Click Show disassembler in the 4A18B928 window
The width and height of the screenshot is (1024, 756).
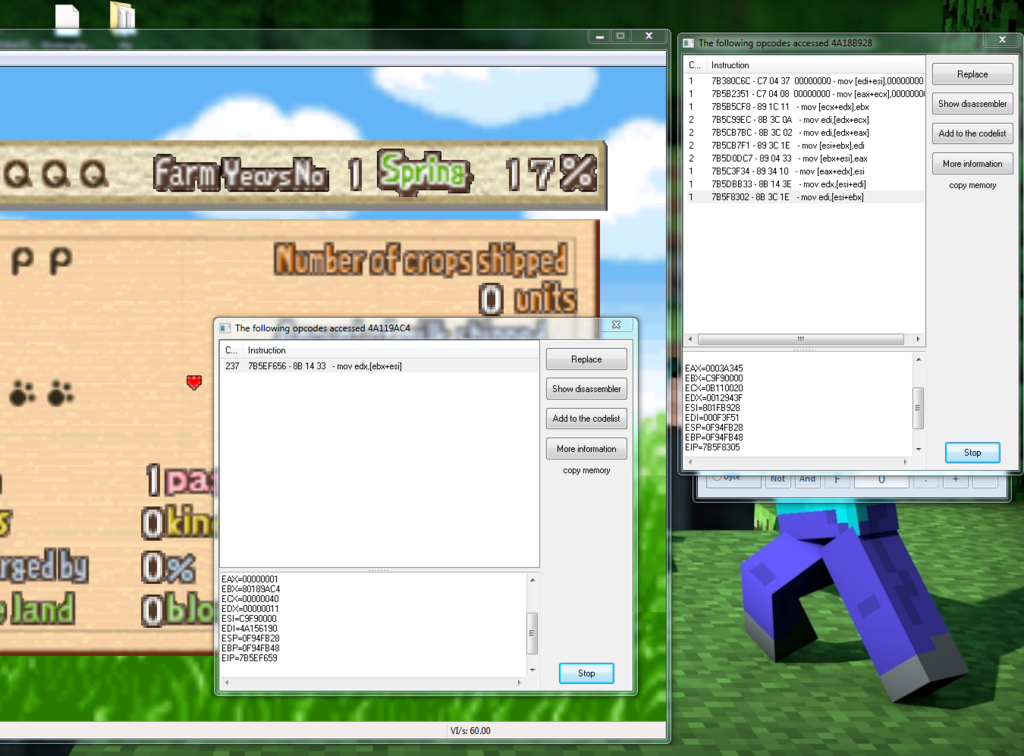pyautogui.click(x=972, y=104)
